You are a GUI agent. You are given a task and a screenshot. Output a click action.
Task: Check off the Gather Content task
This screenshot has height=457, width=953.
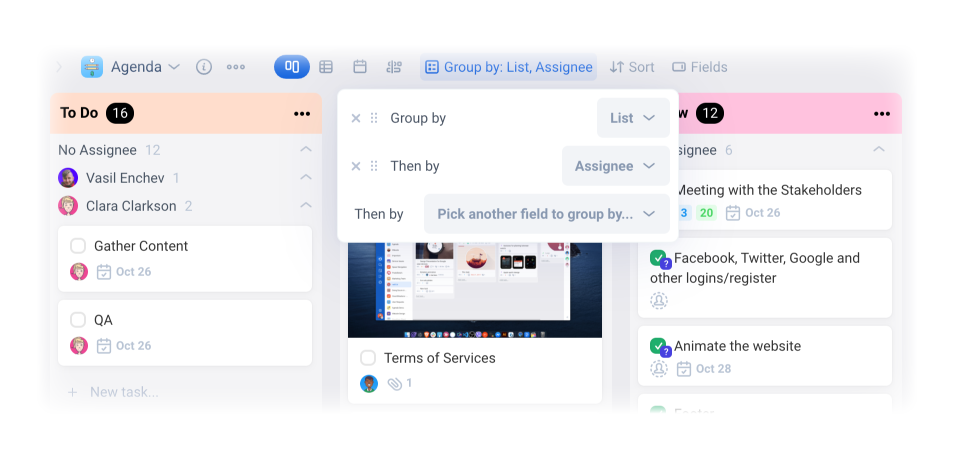[x=78, y=246]
